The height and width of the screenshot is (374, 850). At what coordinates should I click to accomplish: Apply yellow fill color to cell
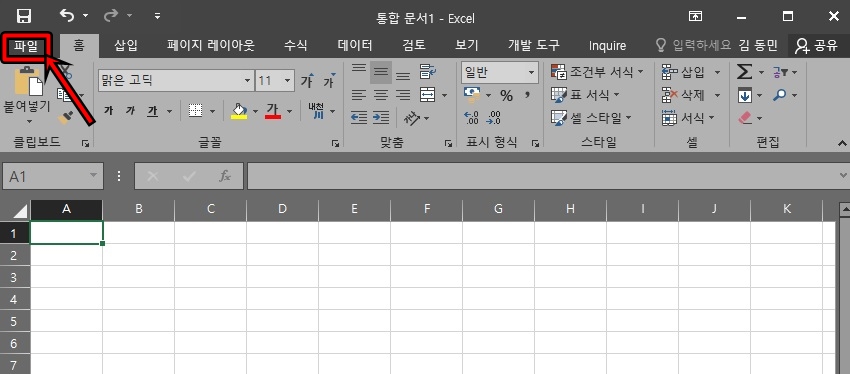[x=239, y=111]
